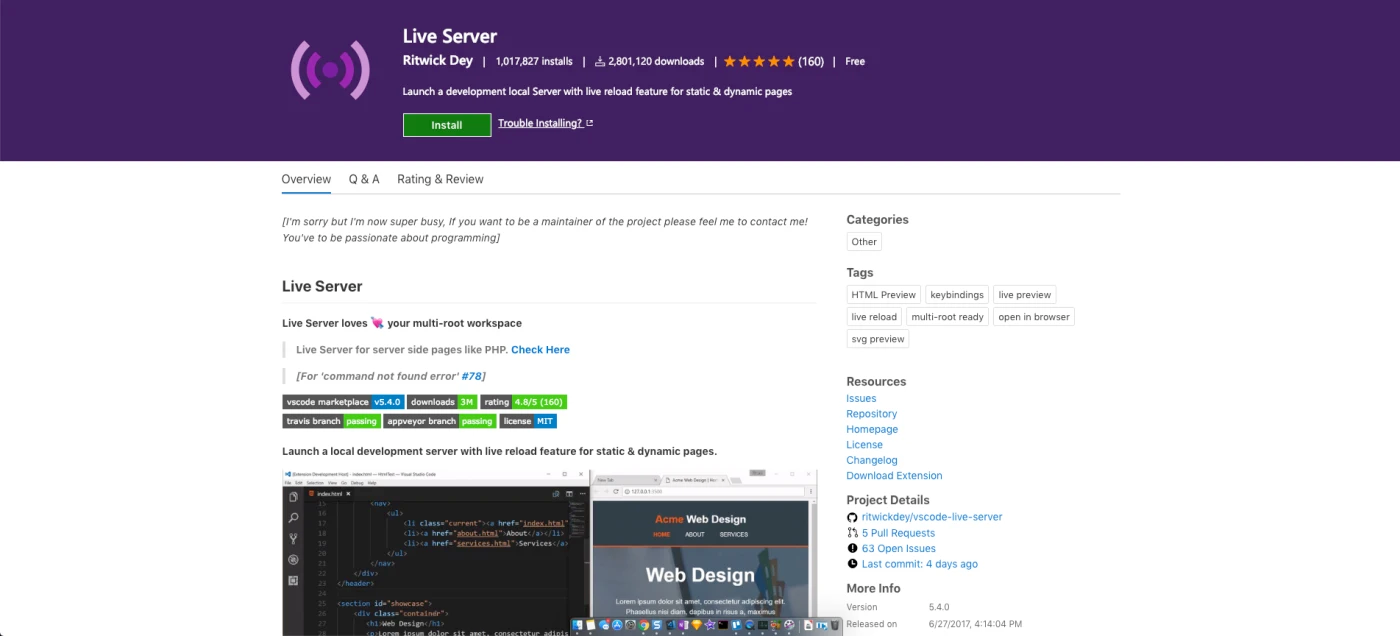Click the GitHub icon beside ritwickdey/vscode-live-server
1400x636 pixels.
point(852,517)
